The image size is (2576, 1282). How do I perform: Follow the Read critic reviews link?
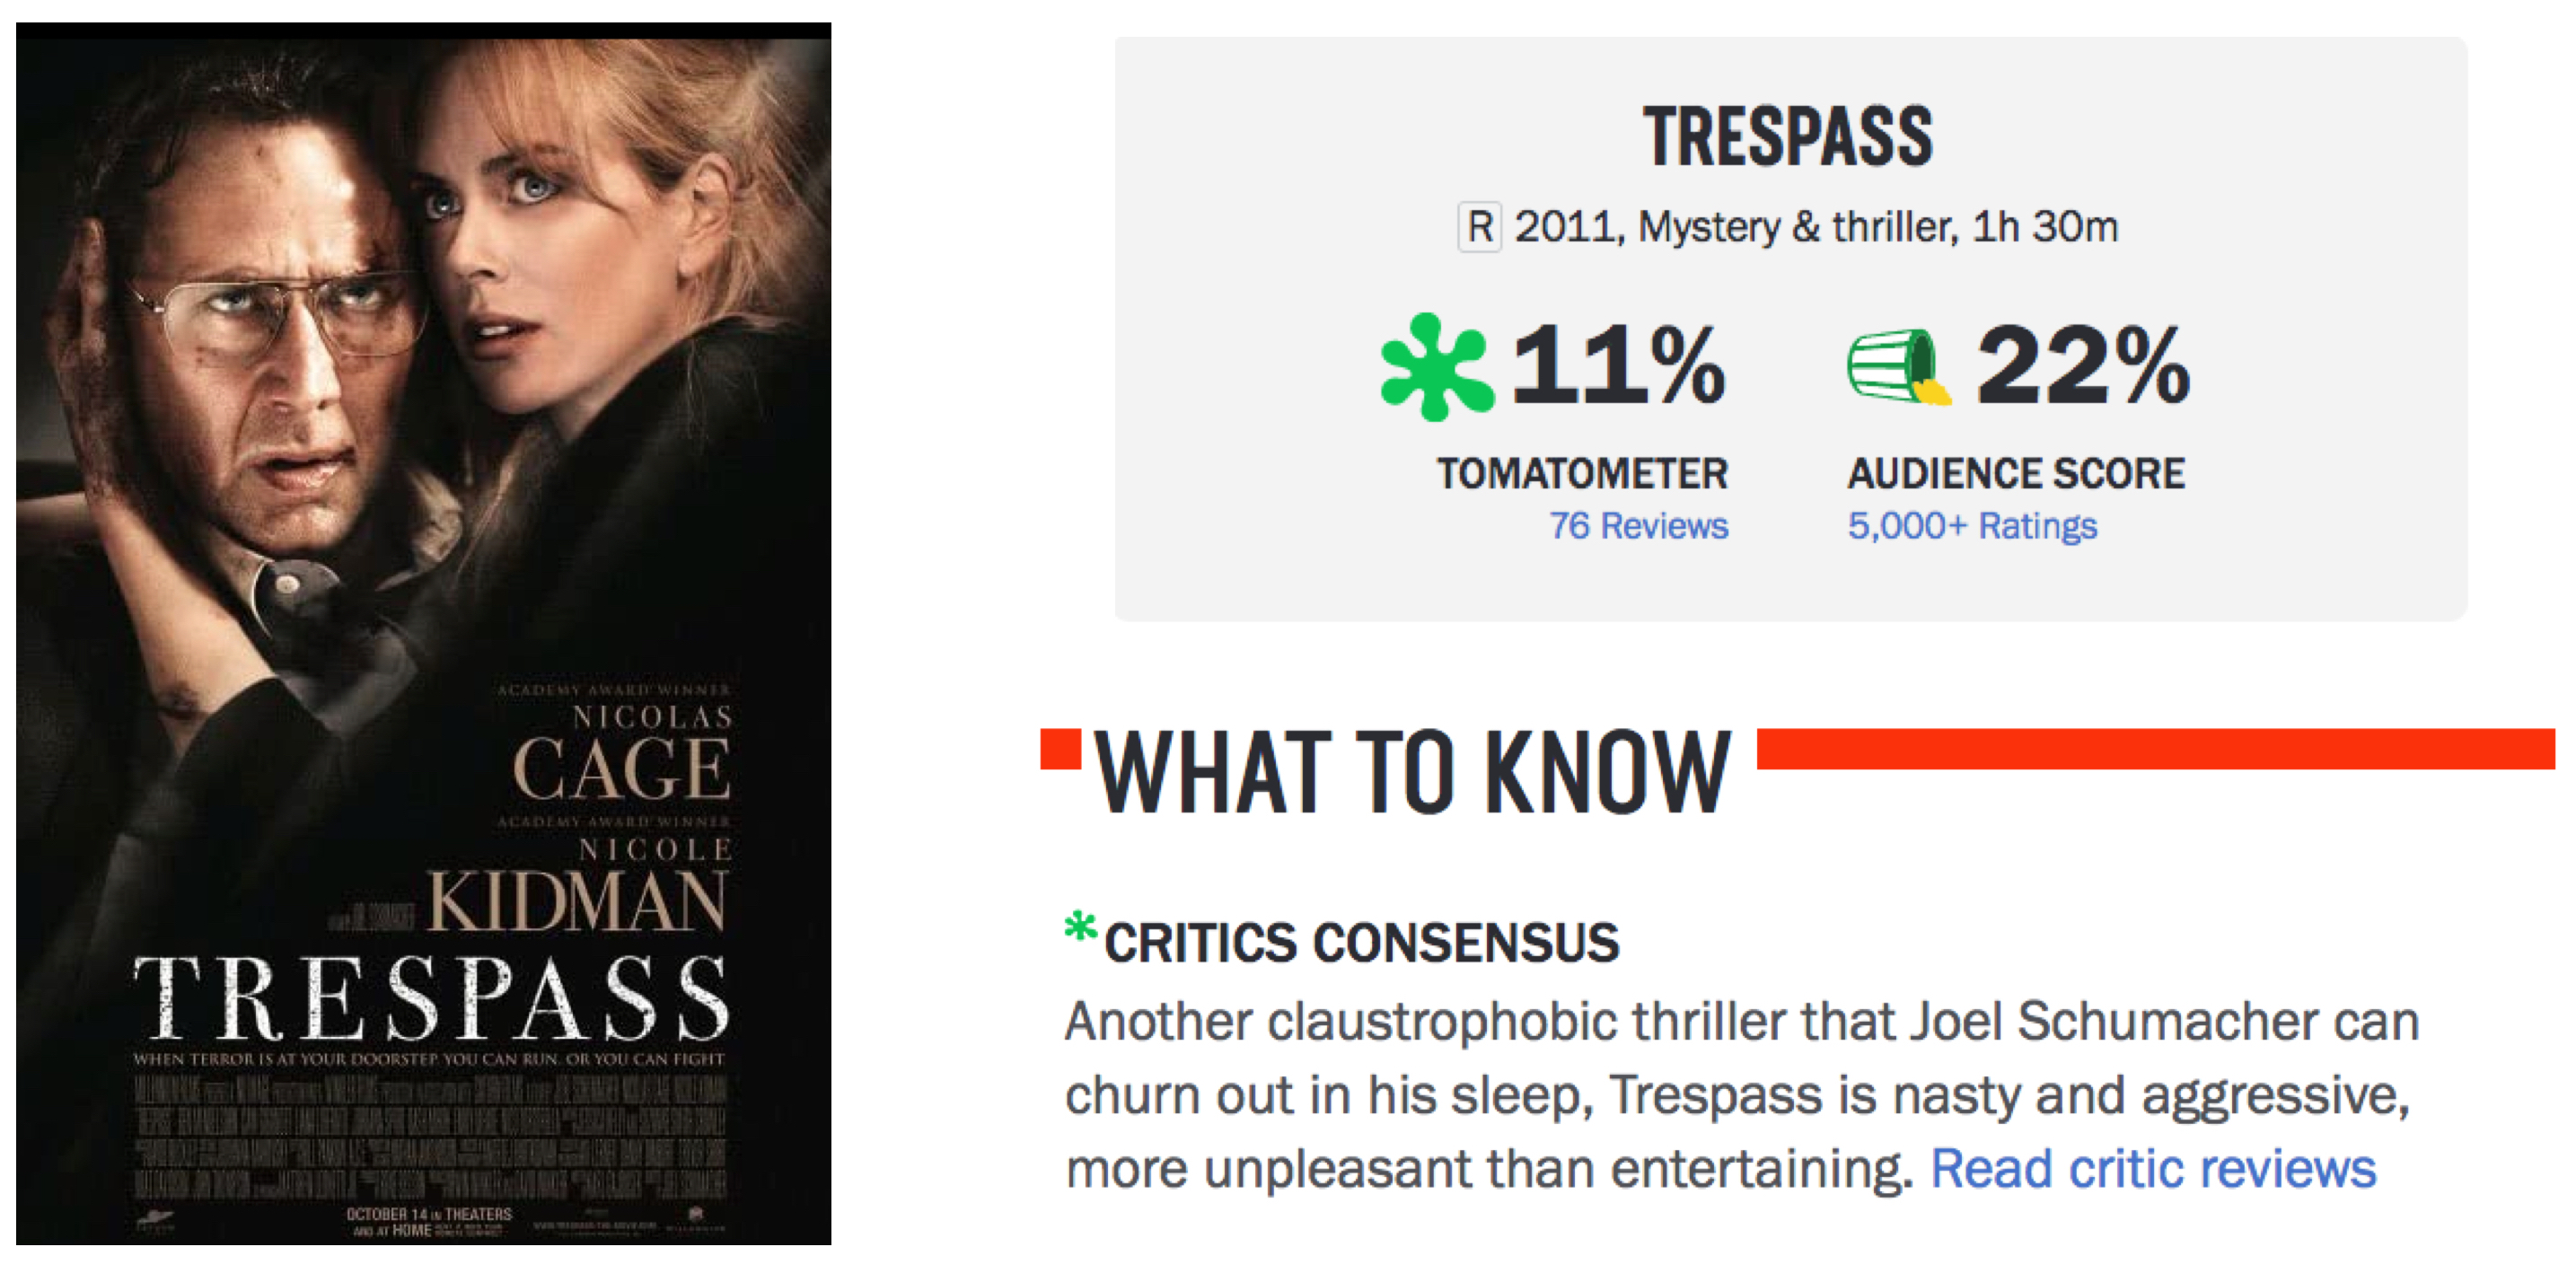tap(2152, 1168)
